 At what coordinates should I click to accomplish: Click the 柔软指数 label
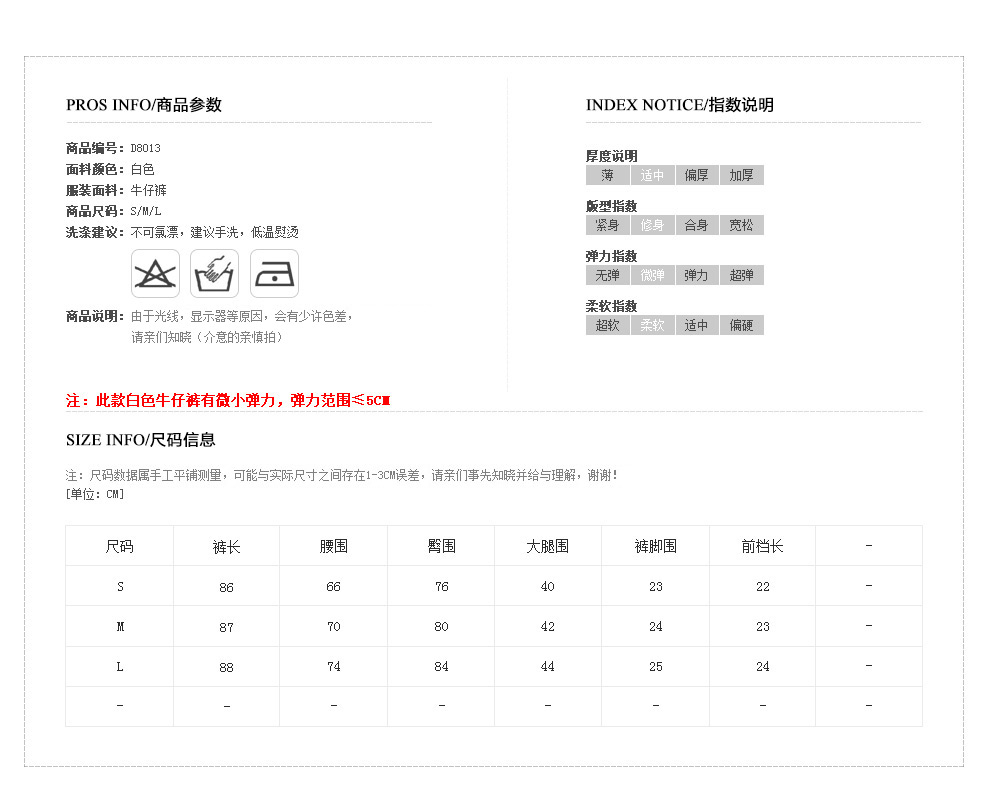[x=611, y=306]
